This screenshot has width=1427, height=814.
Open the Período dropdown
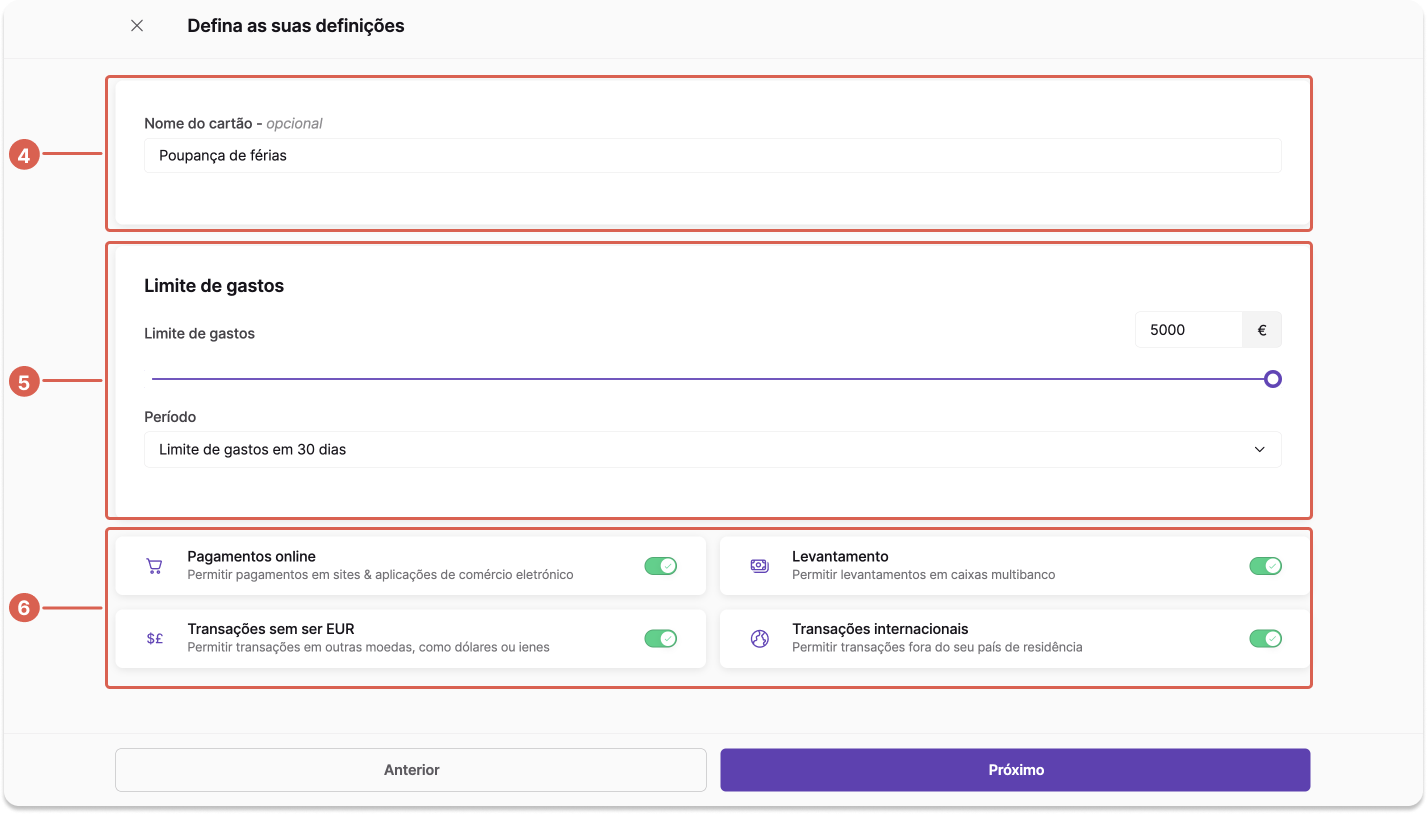[713, 450]
